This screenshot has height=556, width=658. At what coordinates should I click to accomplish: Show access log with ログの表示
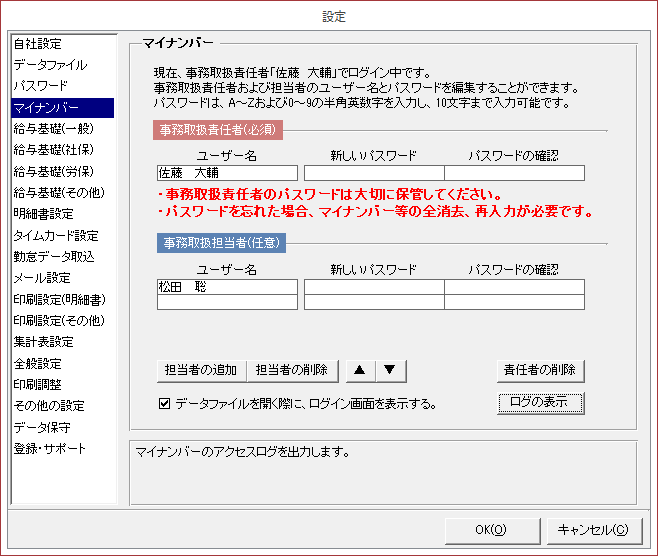tap(540, 403)
